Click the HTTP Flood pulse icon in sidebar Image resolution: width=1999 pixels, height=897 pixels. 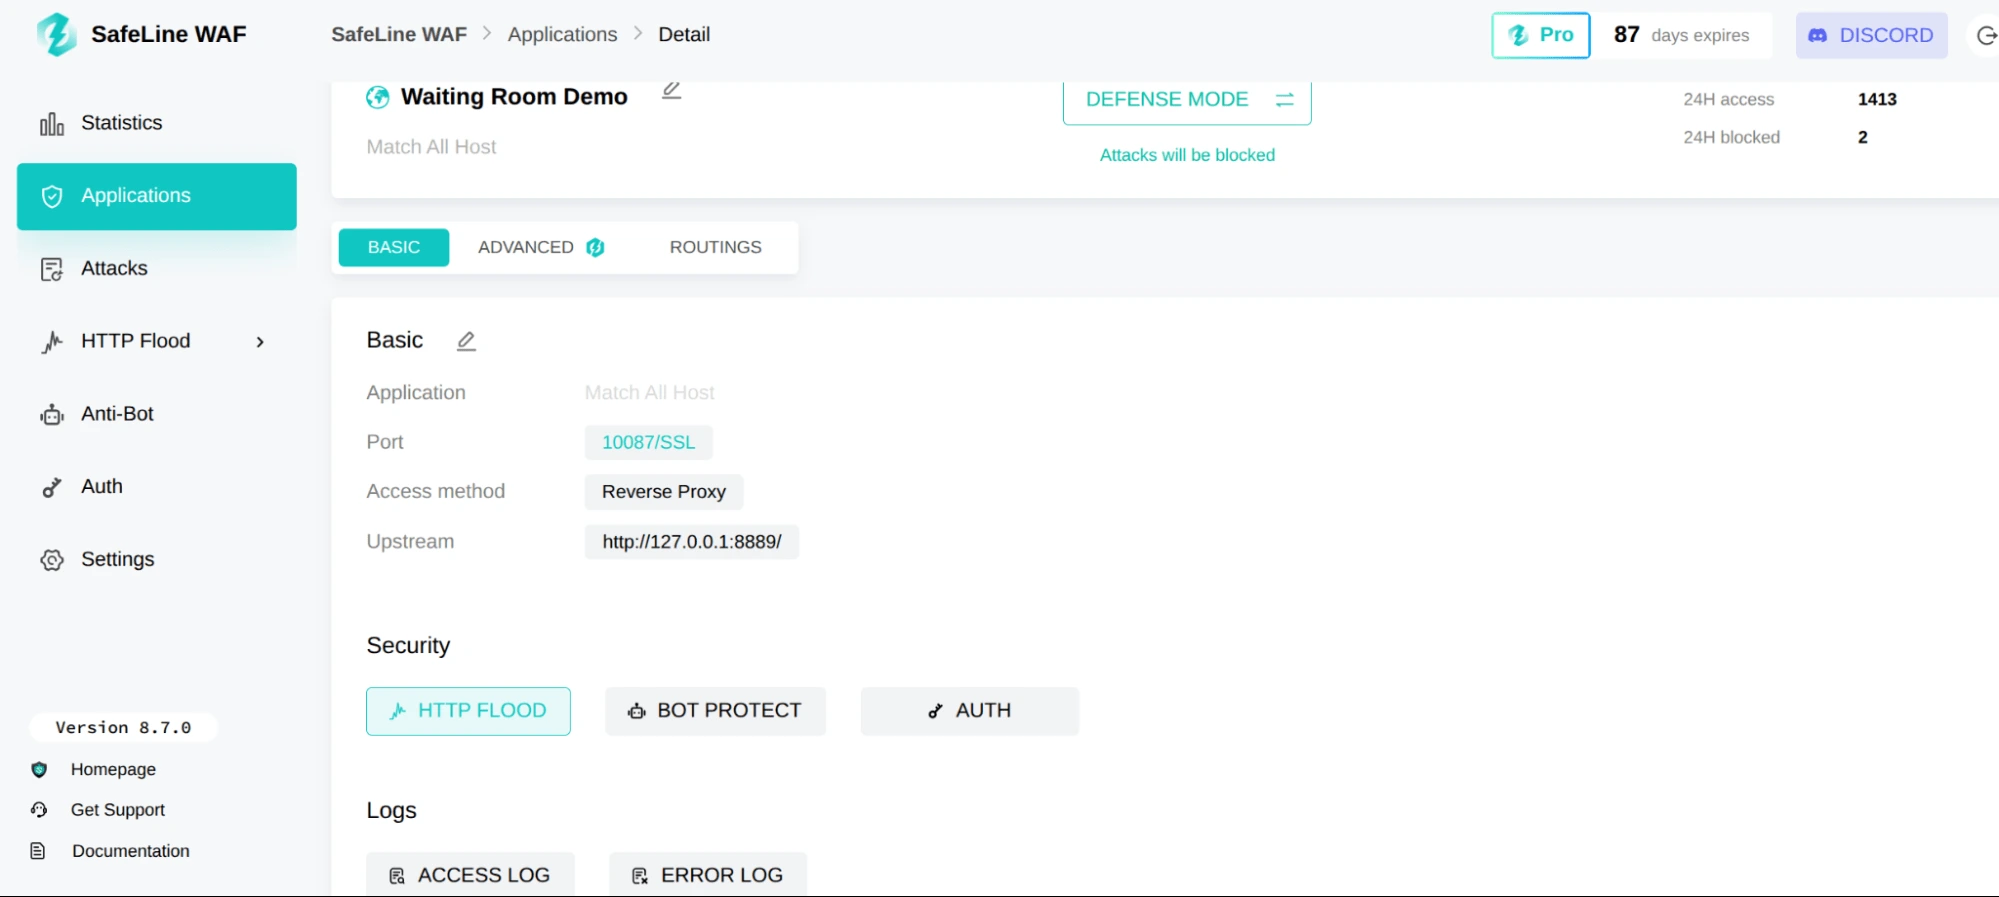(x=52, y=342)
